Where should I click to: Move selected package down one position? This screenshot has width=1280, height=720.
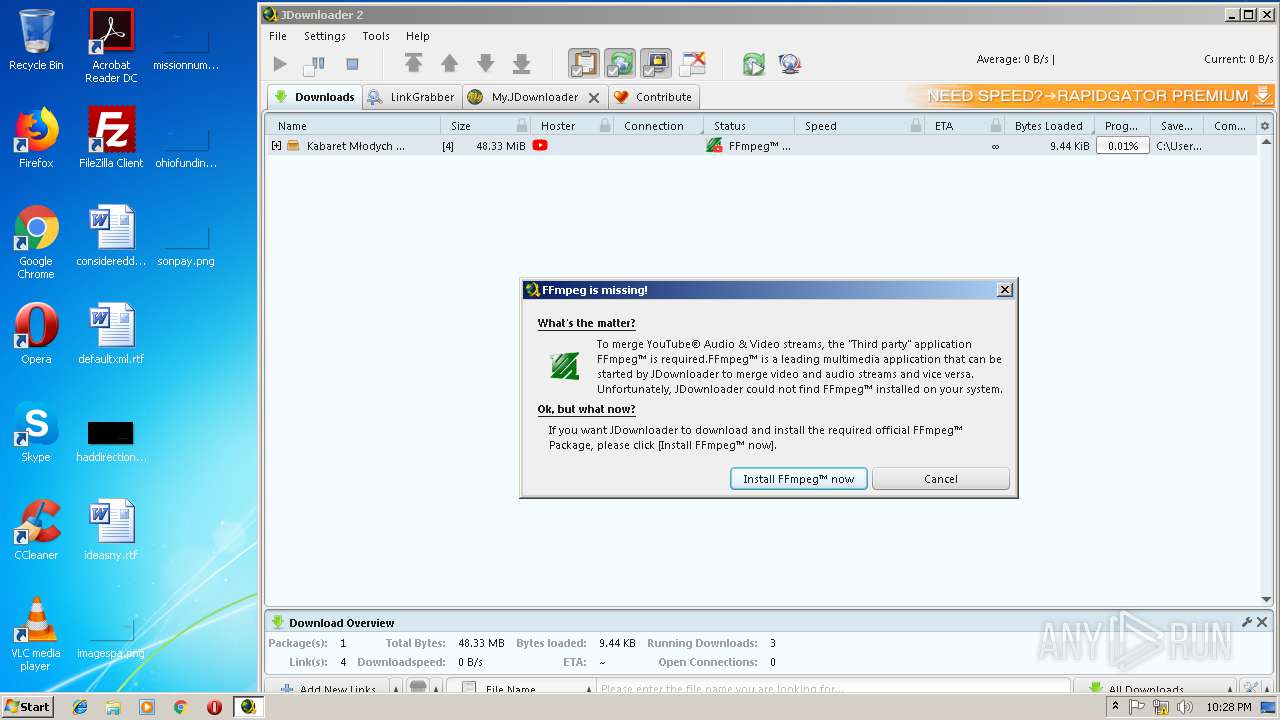[485, 64]
